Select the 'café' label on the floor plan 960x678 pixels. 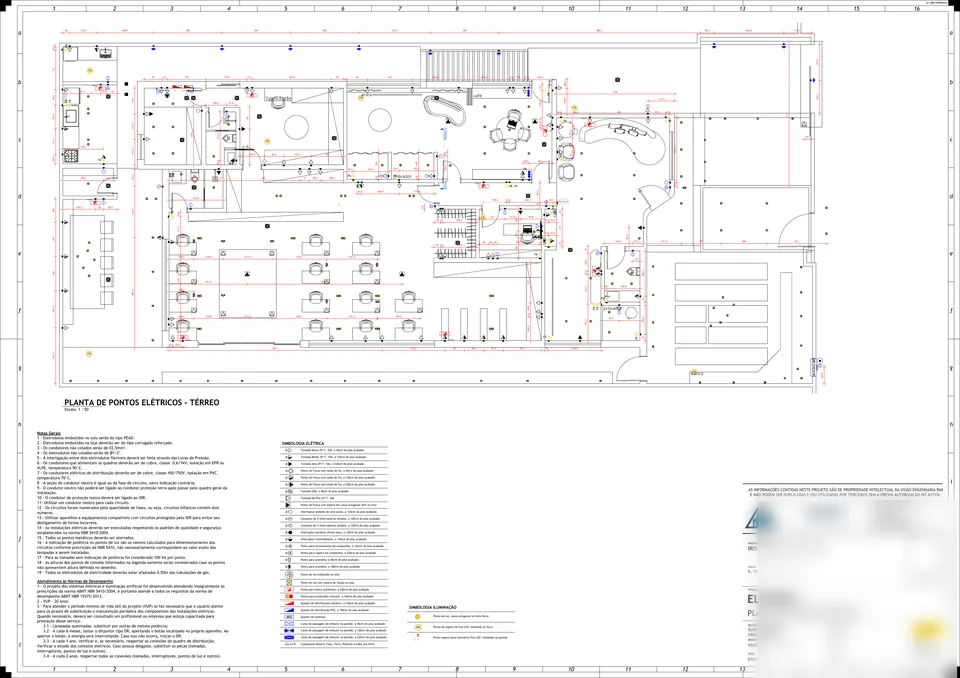478,96
